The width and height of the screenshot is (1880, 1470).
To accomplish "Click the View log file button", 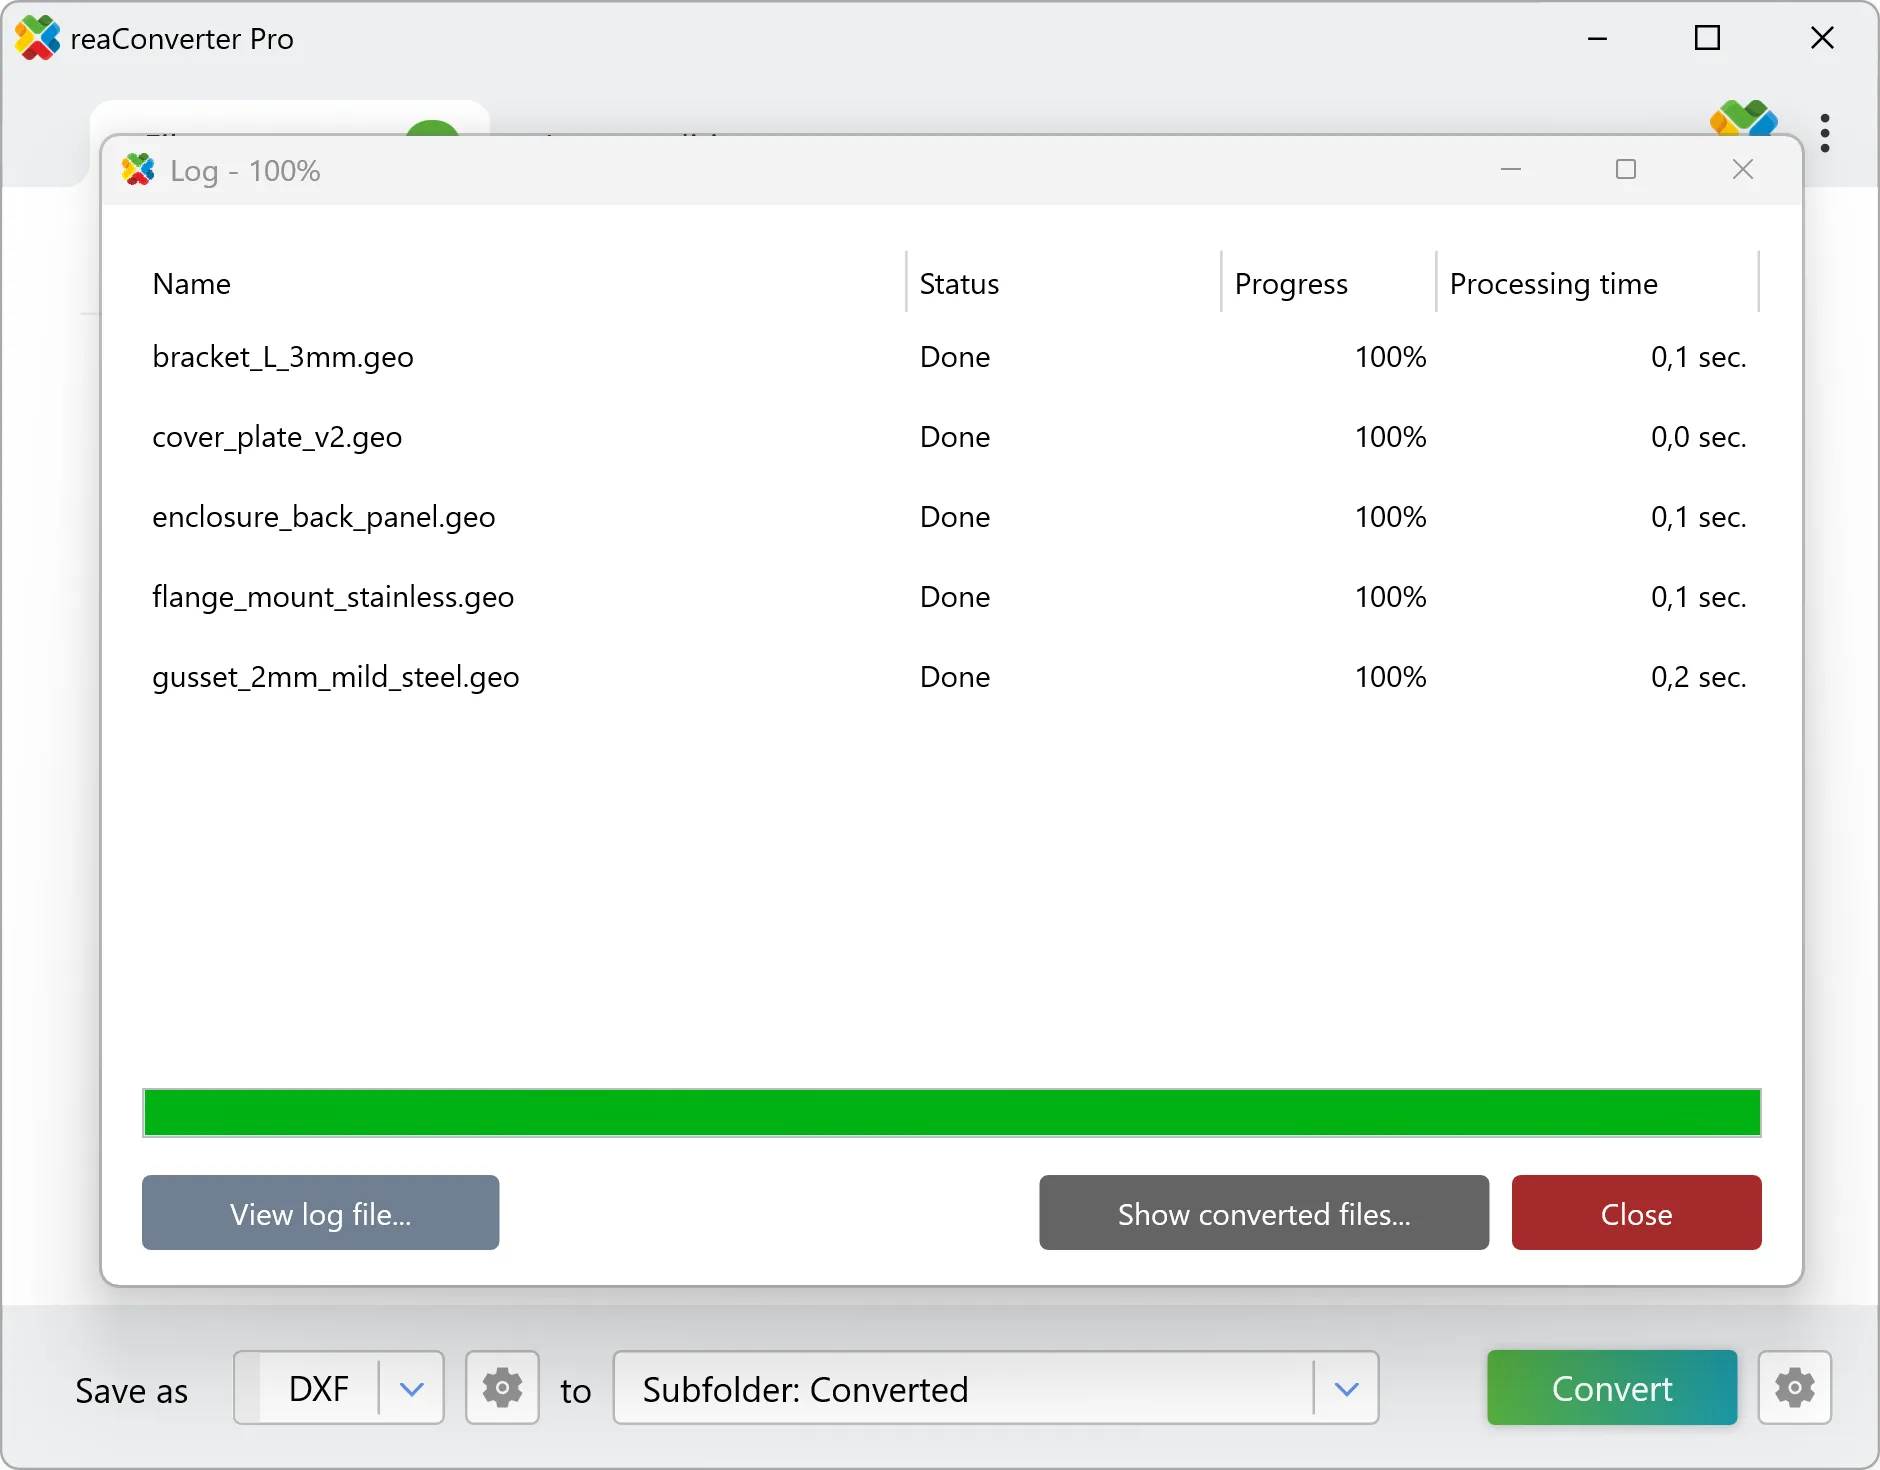I will coord(320,1213).
